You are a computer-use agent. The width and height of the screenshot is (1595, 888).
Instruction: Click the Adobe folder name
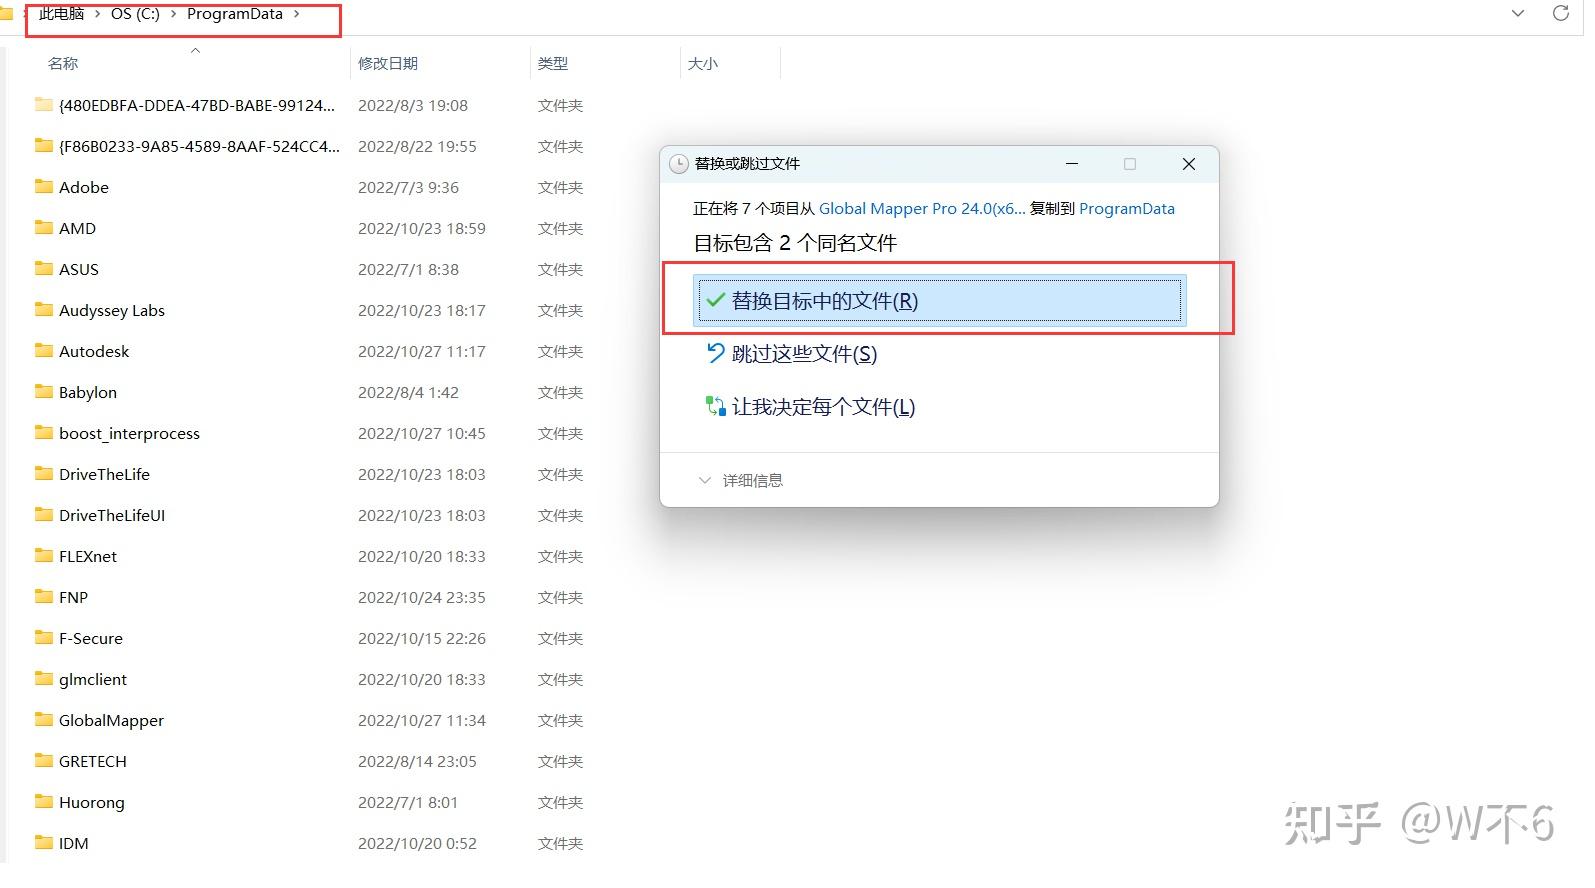84,187
